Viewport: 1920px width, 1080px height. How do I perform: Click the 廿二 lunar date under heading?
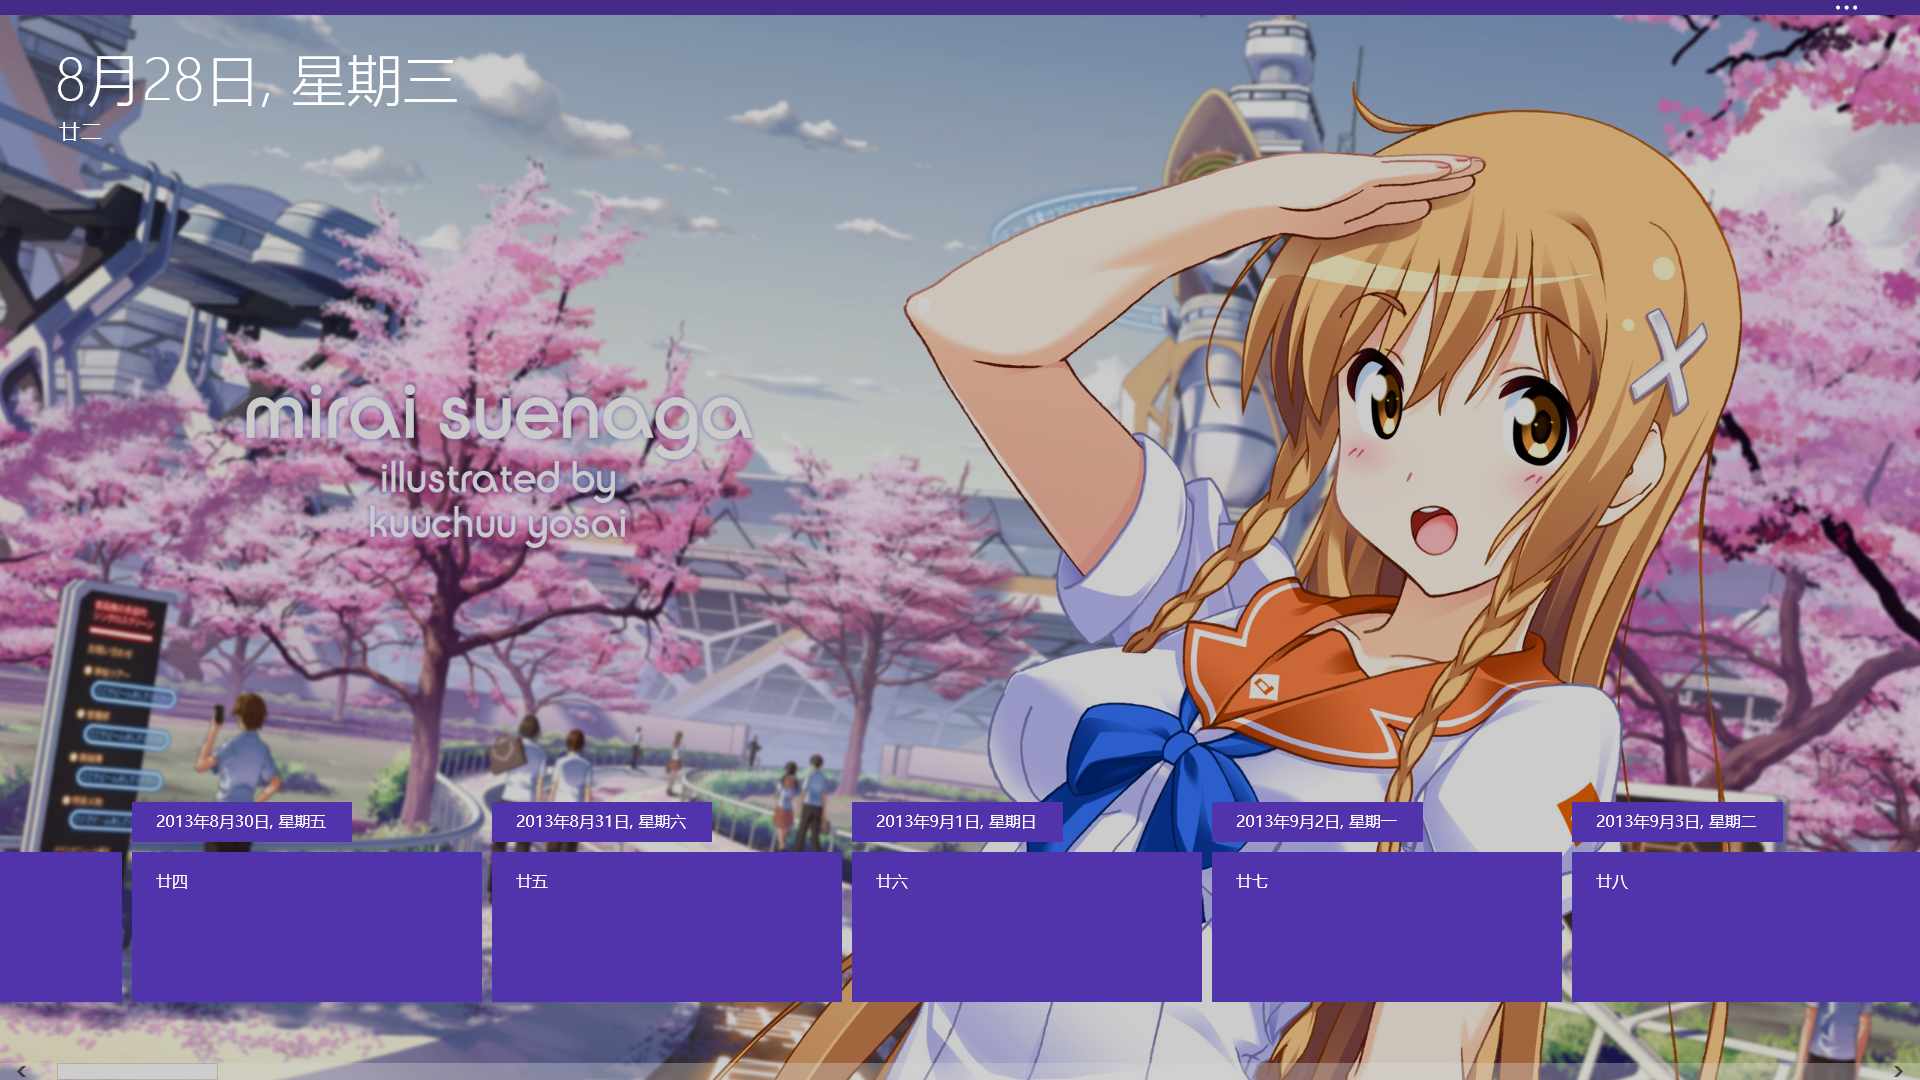coord(80,132)
